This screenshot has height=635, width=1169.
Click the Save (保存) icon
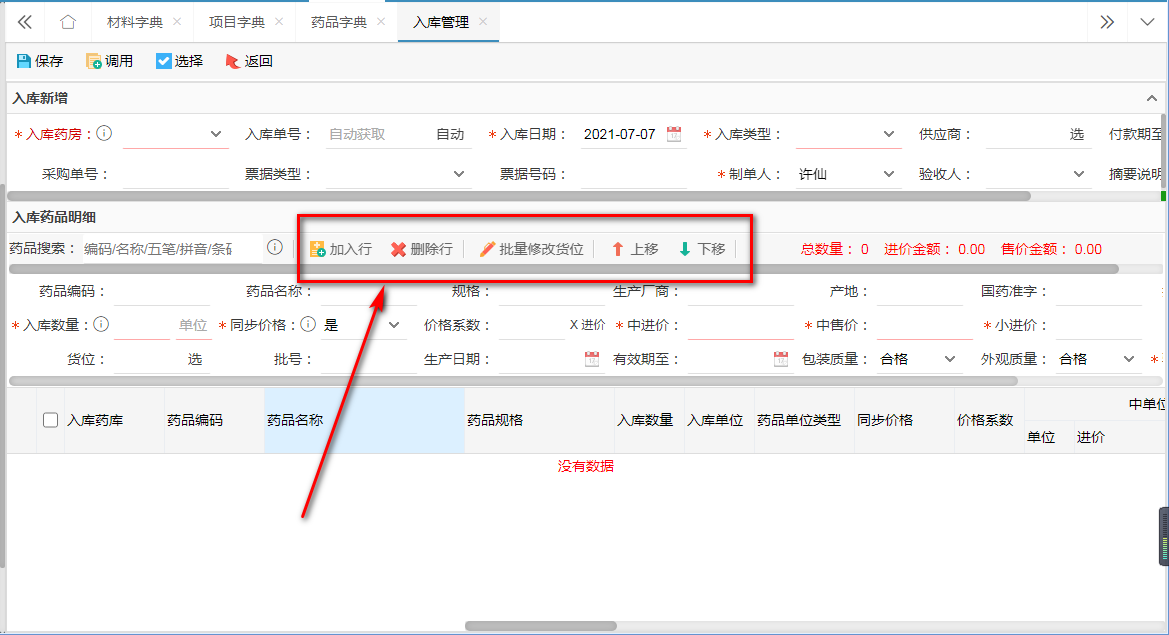click(24, 61)
